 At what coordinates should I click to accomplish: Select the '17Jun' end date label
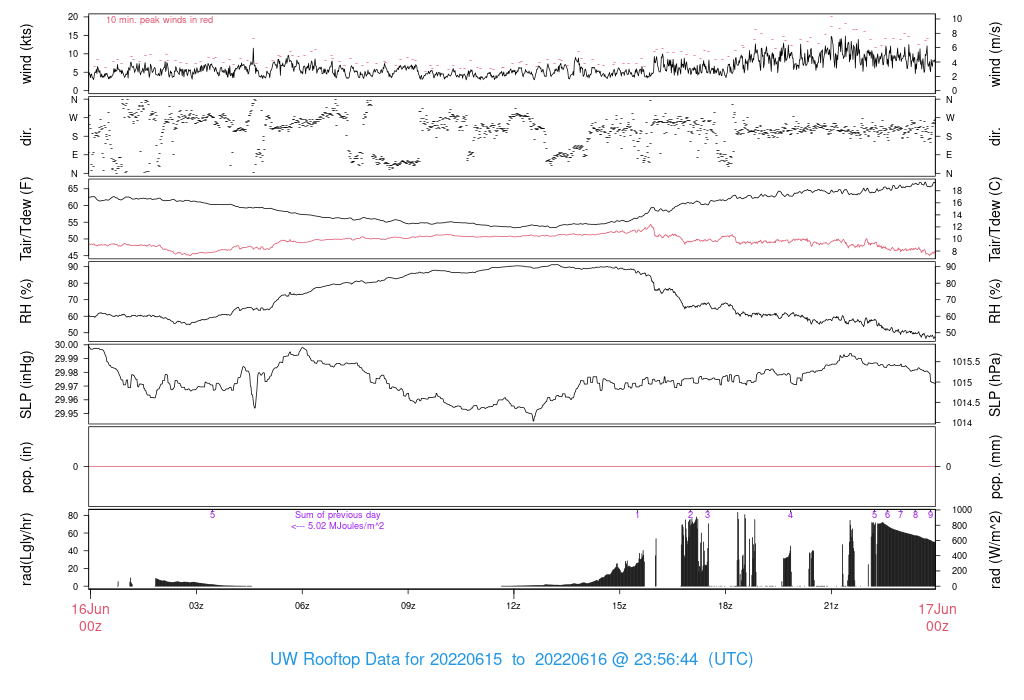937,609
